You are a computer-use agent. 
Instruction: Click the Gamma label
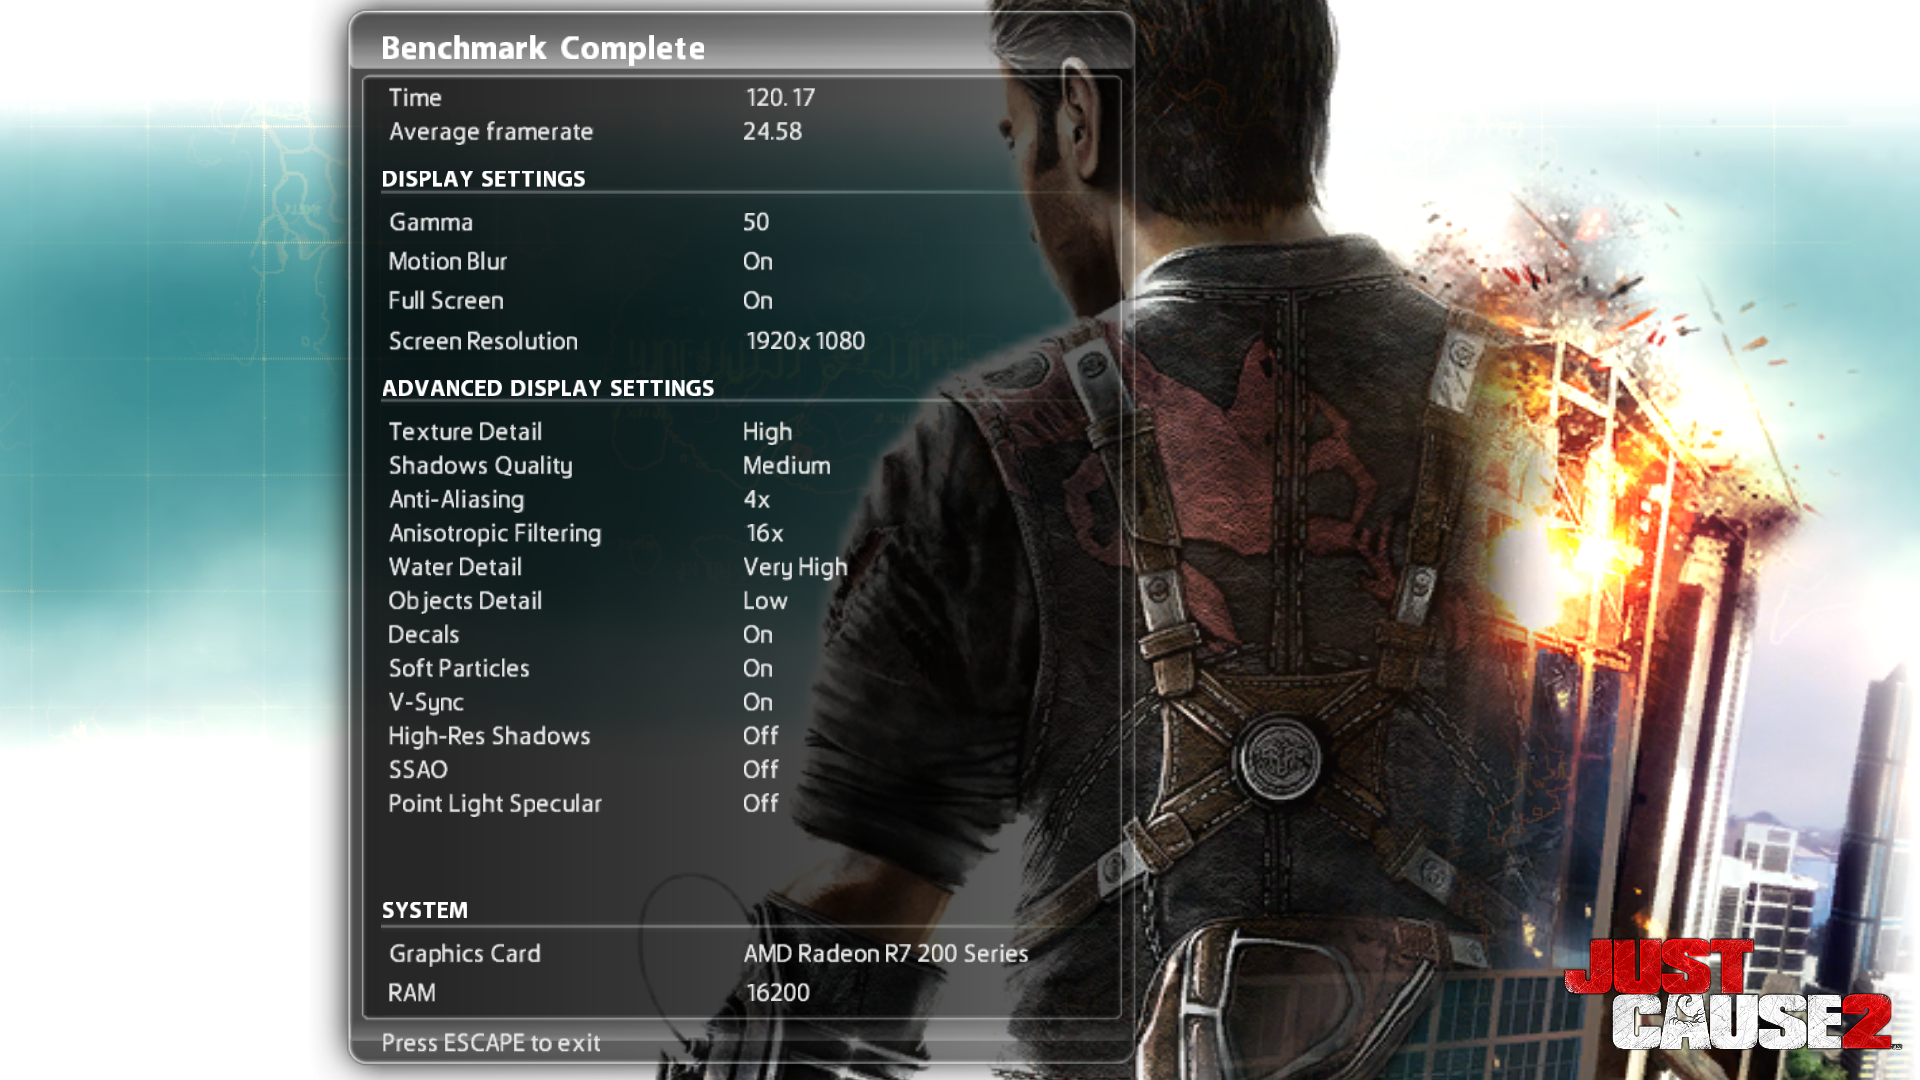click(x=431, y=222)
